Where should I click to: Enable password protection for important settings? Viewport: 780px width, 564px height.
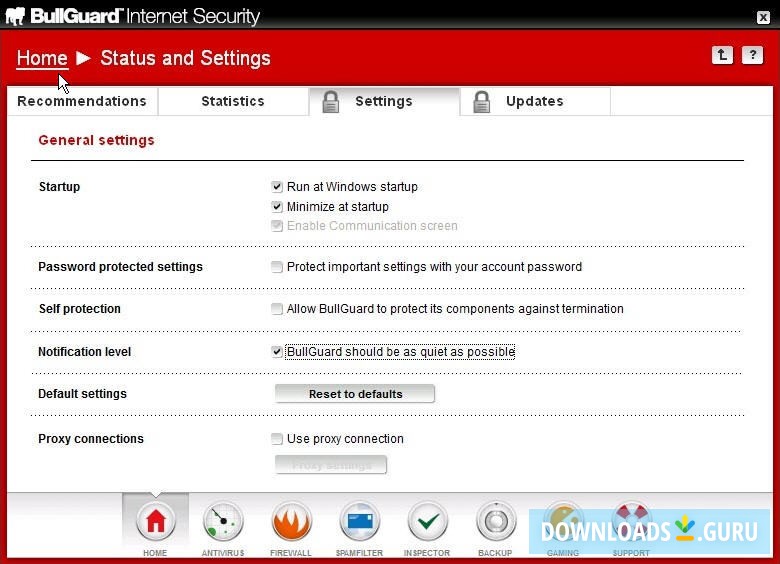pyautogui.click(x=277, y=267)
